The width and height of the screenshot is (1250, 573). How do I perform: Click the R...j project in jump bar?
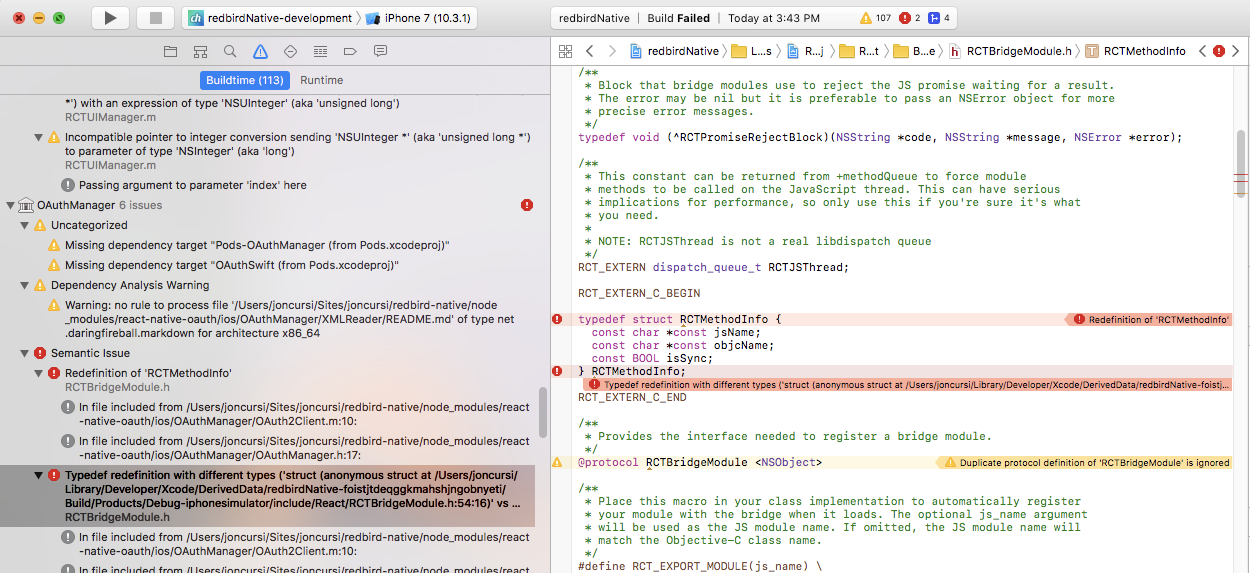coord(806,51)
